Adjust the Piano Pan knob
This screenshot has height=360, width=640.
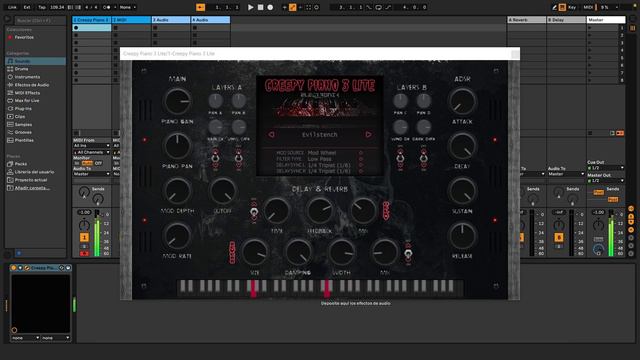pos(178,146)
